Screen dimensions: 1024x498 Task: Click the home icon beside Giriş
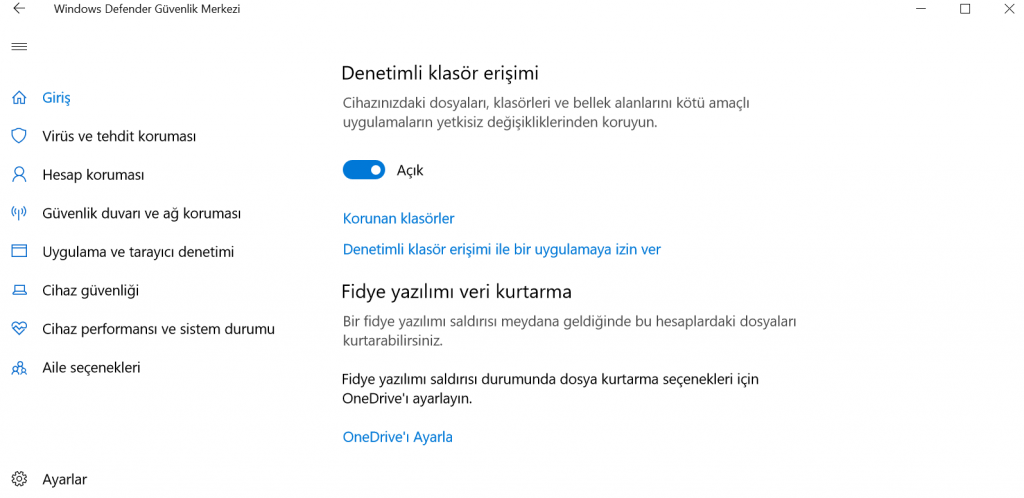19,98
